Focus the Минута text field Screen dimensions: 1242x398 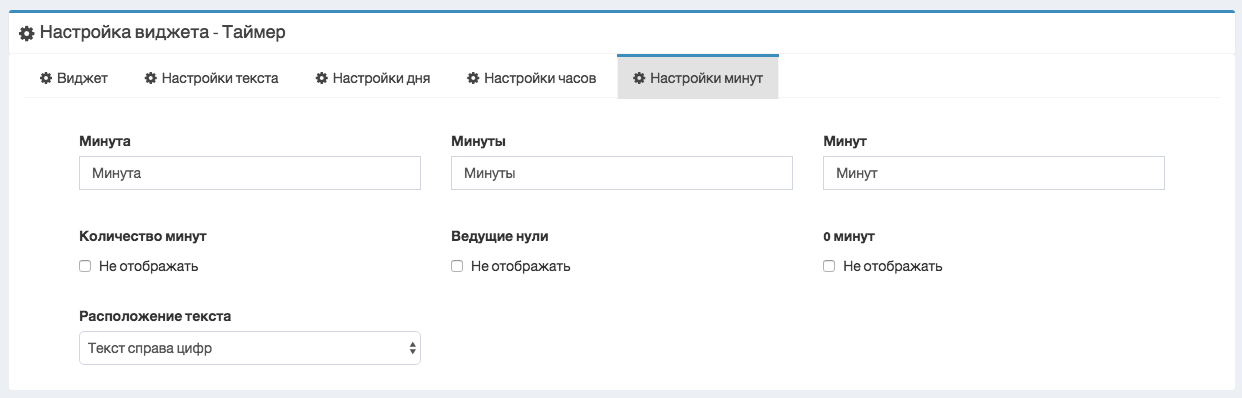point(250,173)
